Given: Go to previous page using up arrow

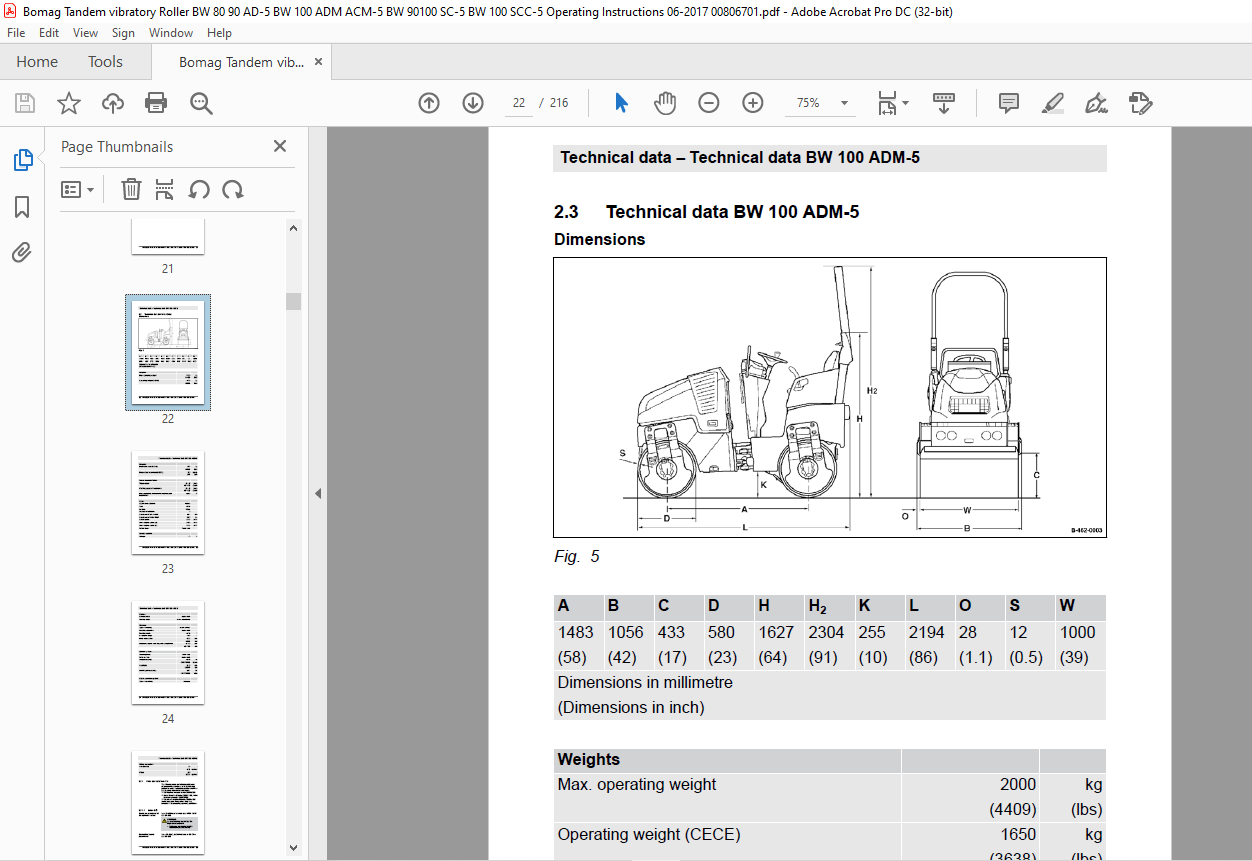Looking at the screenshot, I should 429,103.
